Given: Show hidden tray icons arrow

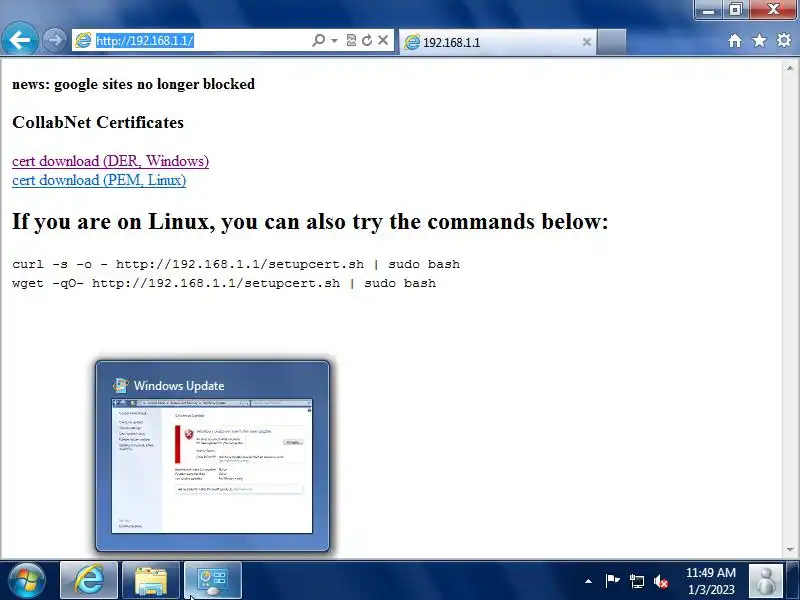Looking at the screenshot, I should (588, 581).
